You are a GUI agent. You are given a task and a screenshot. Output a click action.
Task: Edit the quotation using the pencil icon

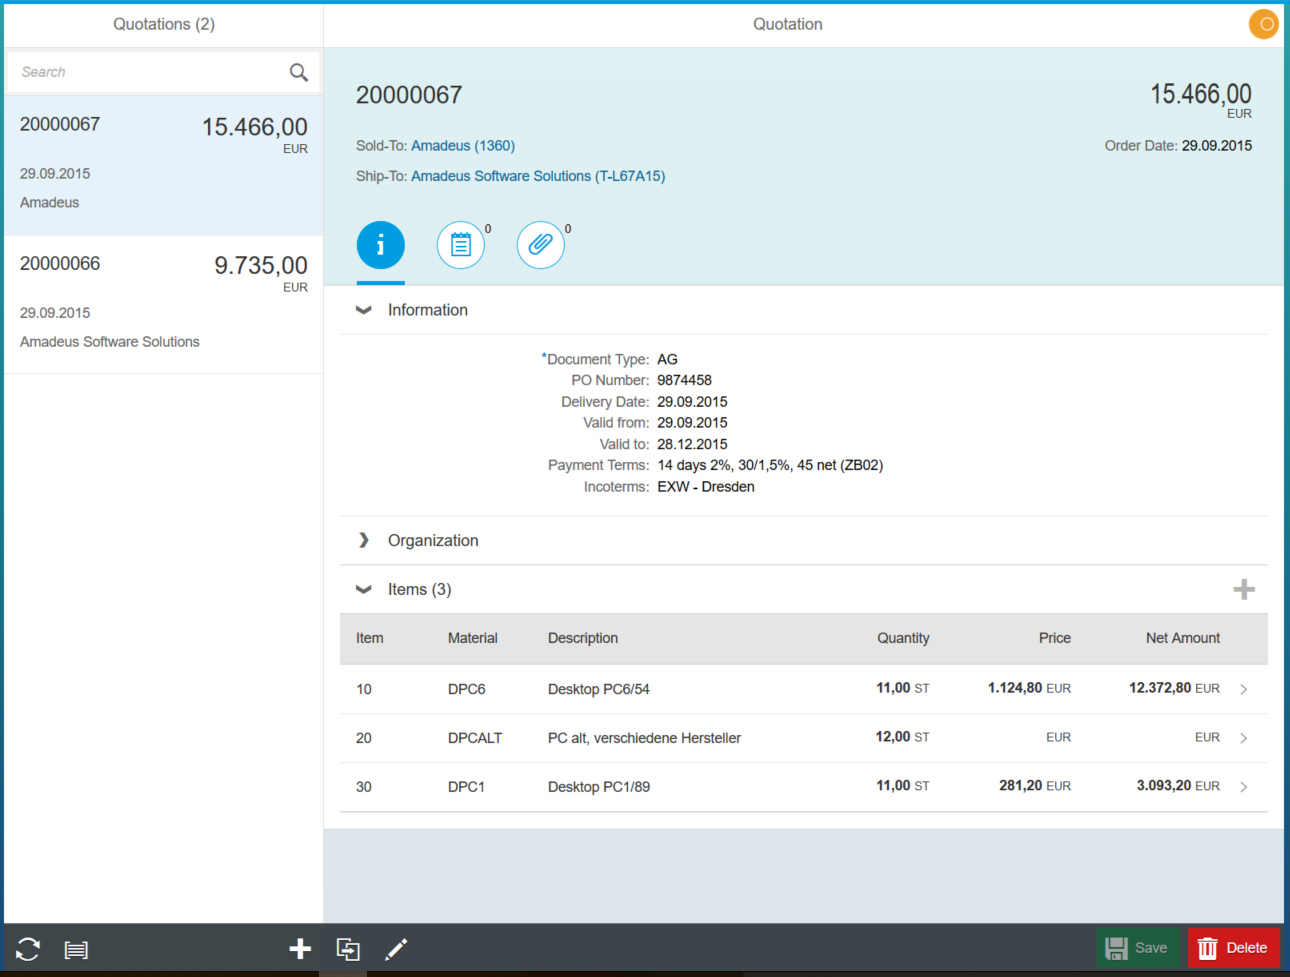(396, 949)
